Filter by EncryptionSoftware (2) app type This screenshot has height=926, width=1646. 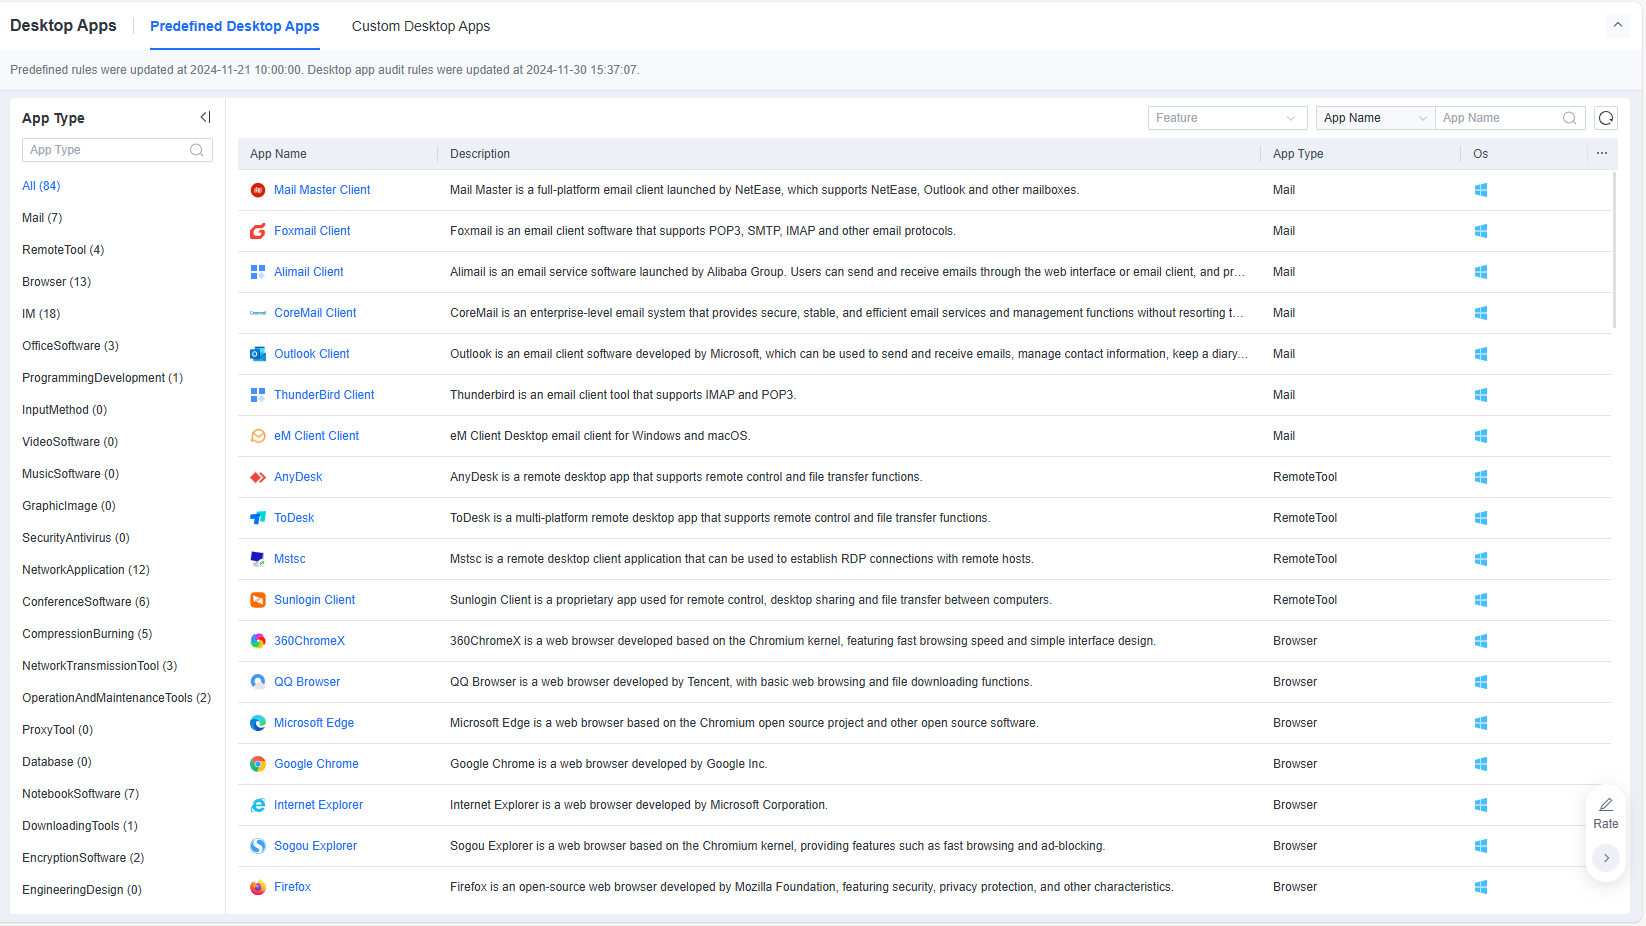(x=83, y=858)
